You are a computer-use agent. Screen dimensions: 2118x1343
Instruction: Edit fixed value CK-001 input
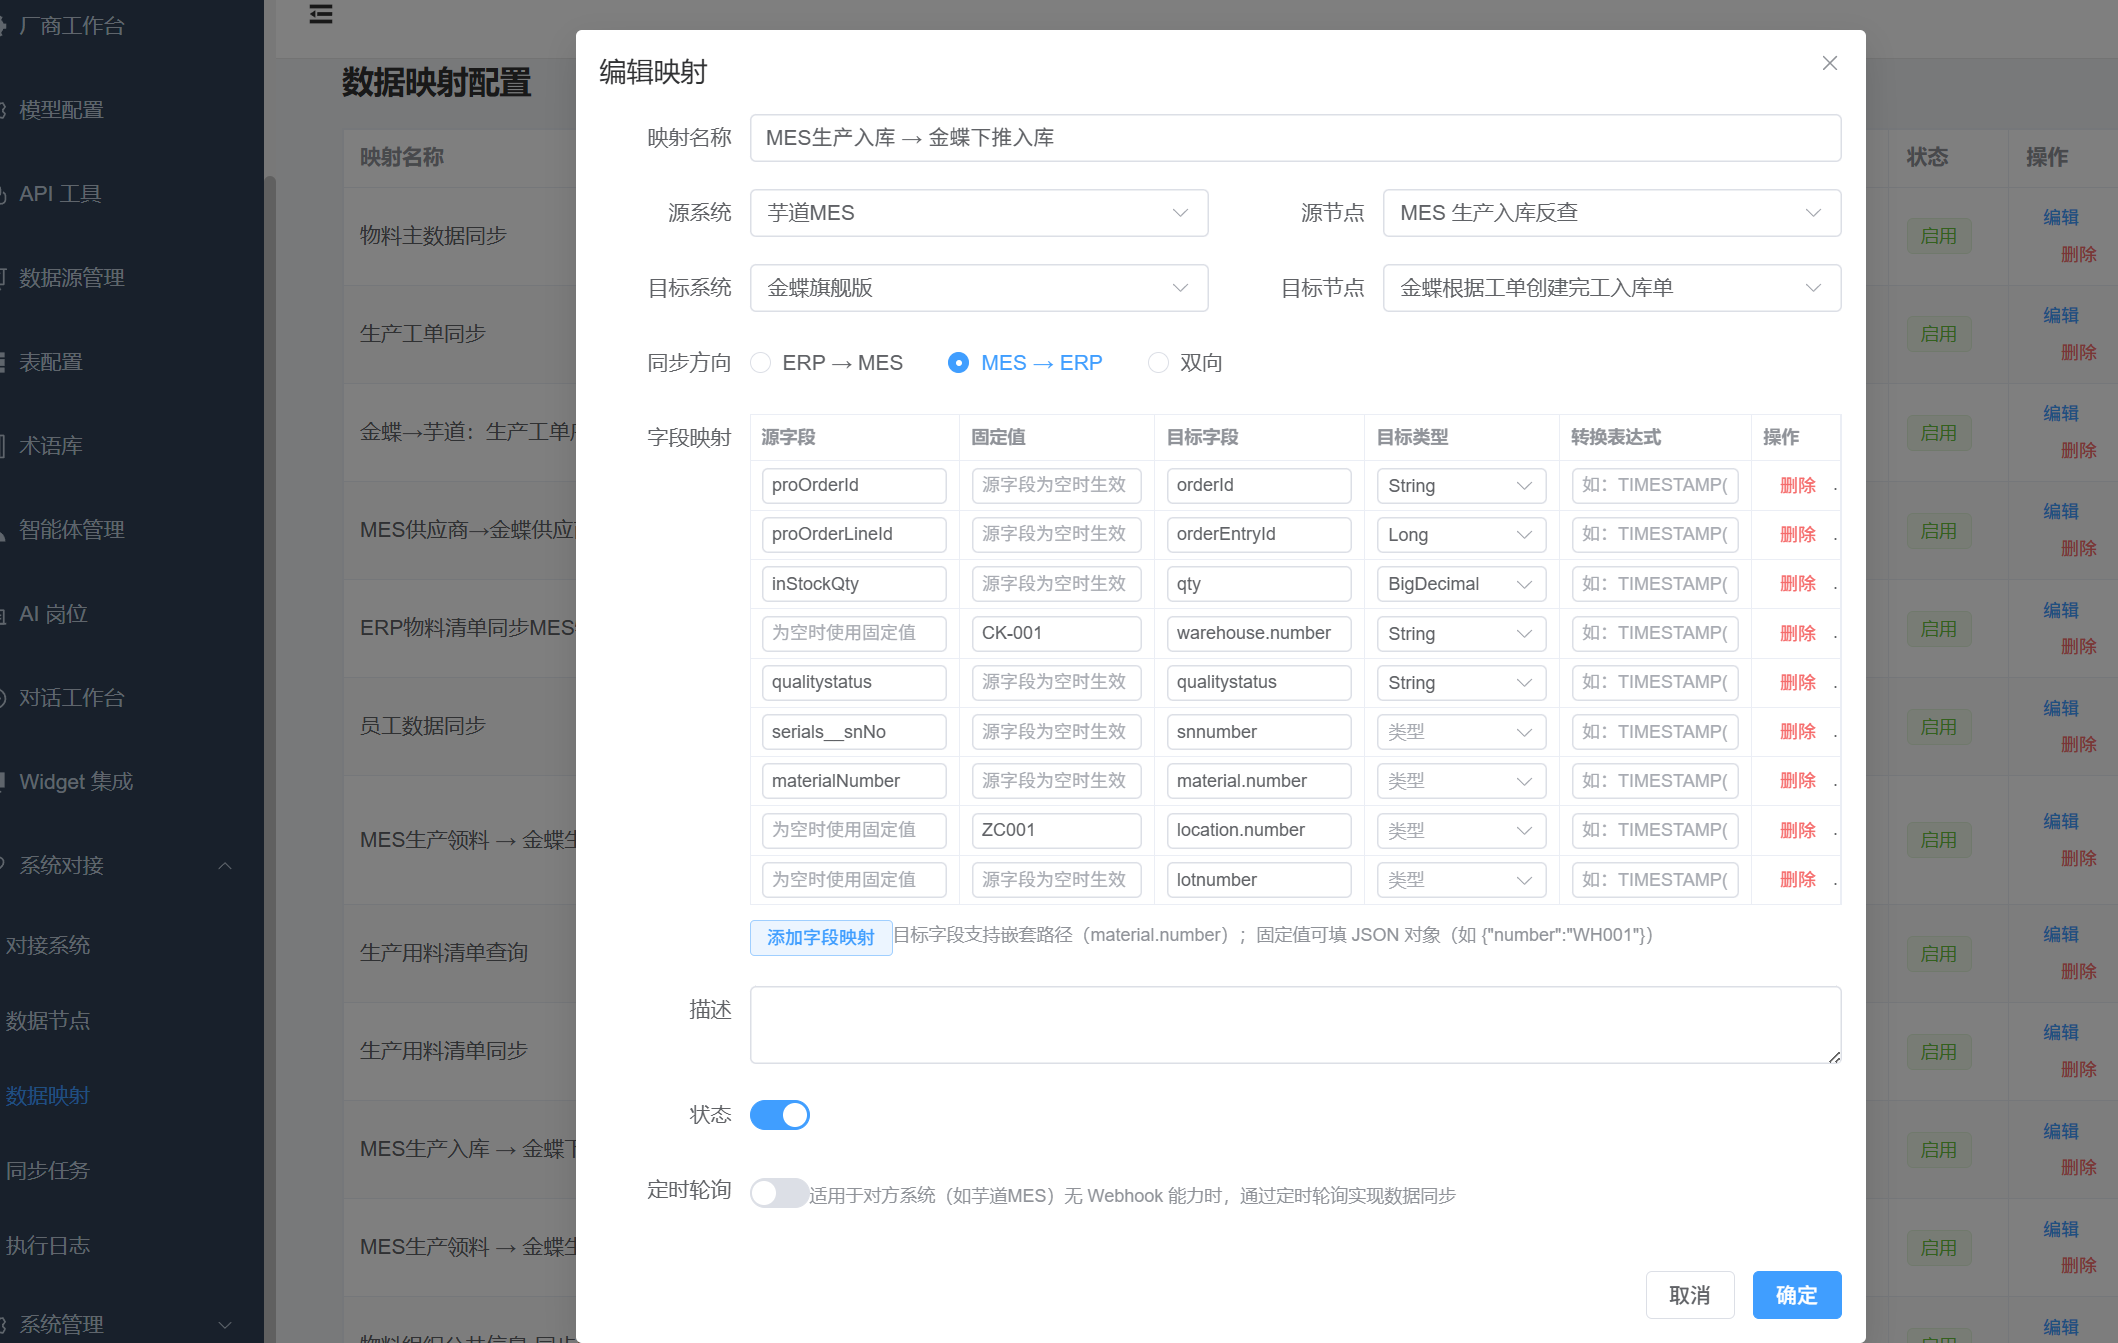1057,634
